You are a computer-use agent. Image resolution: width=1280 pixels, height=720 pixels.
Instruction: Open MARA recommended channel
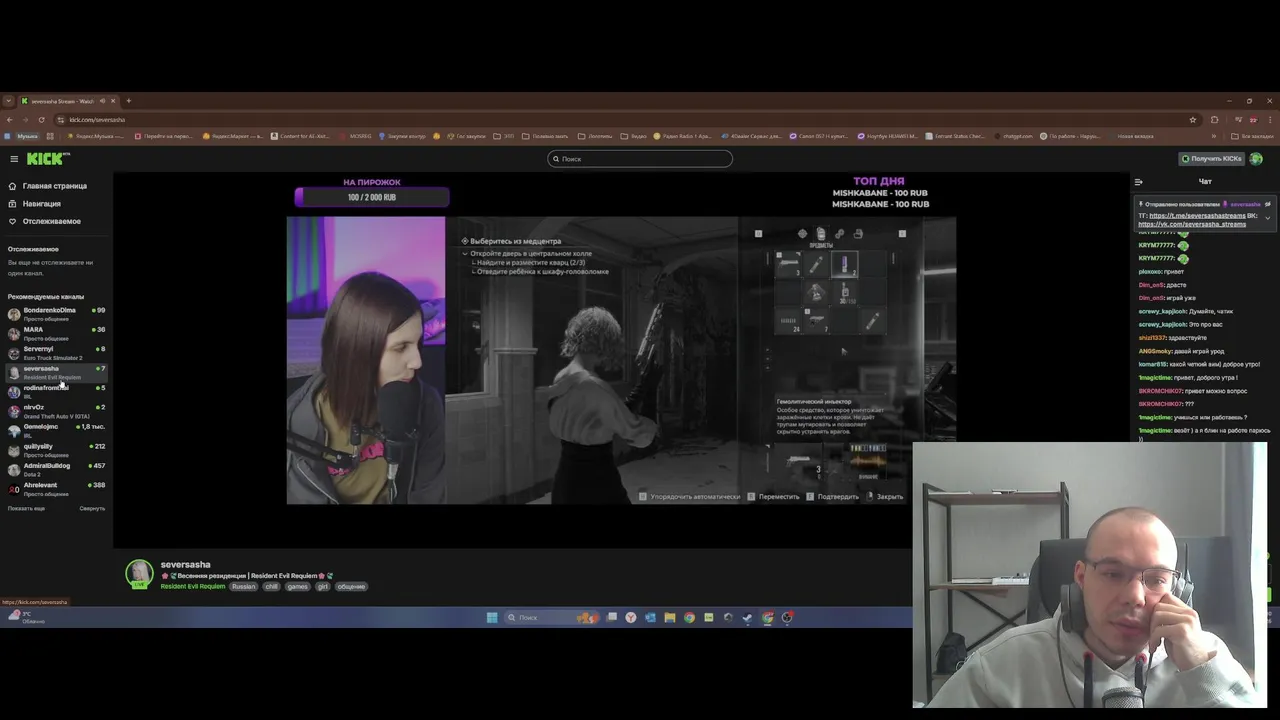click(x=56, y=333)
